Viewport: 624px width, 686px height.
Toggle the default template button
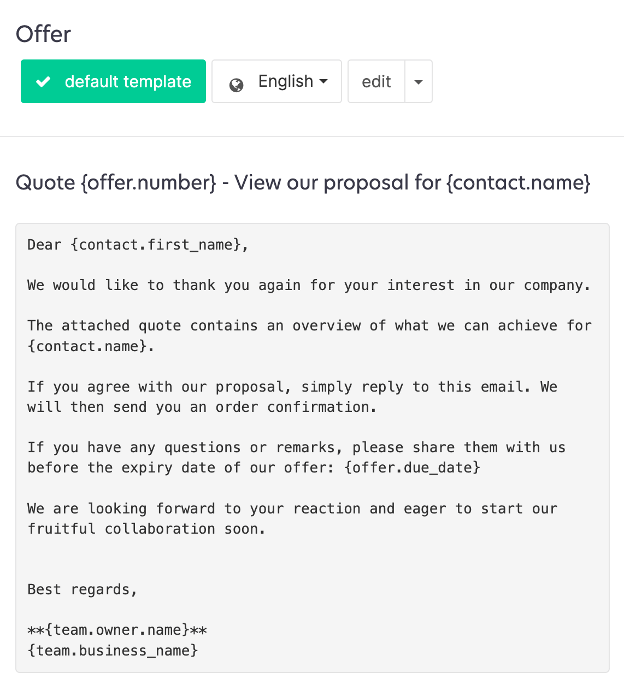[113, 82]
